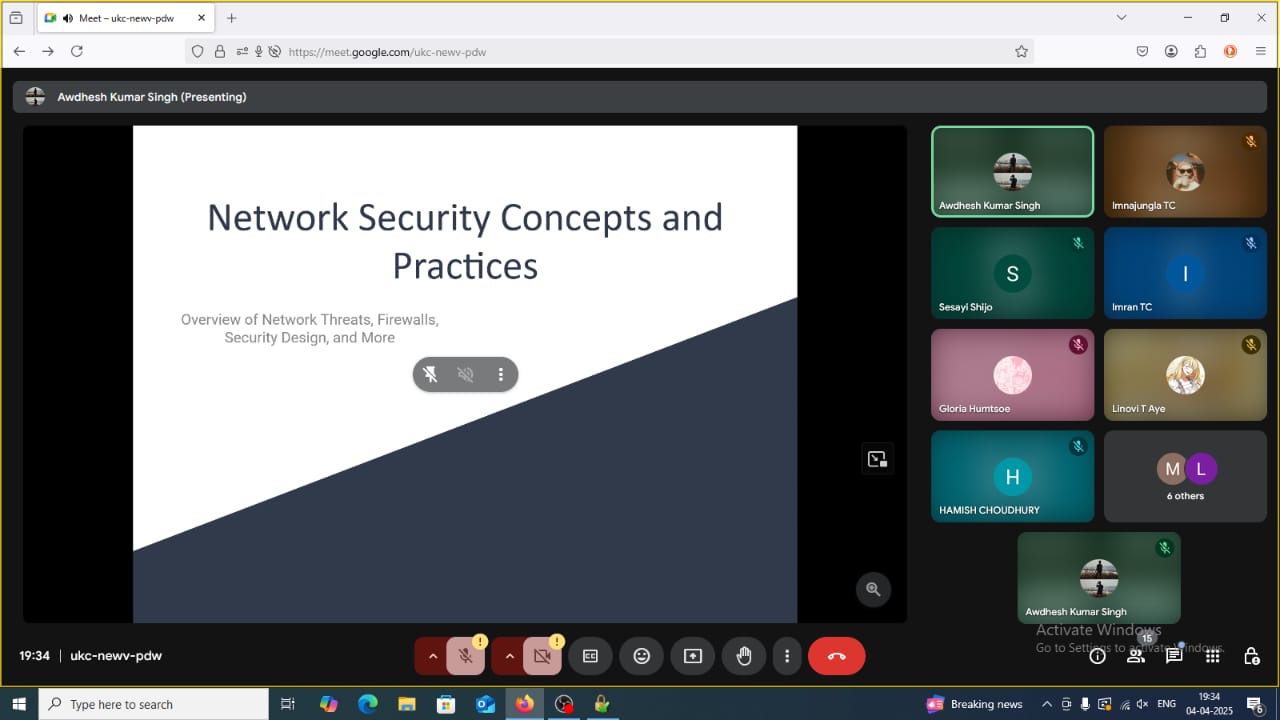Click the 6 others participants tile

[x=1185, y=476]
